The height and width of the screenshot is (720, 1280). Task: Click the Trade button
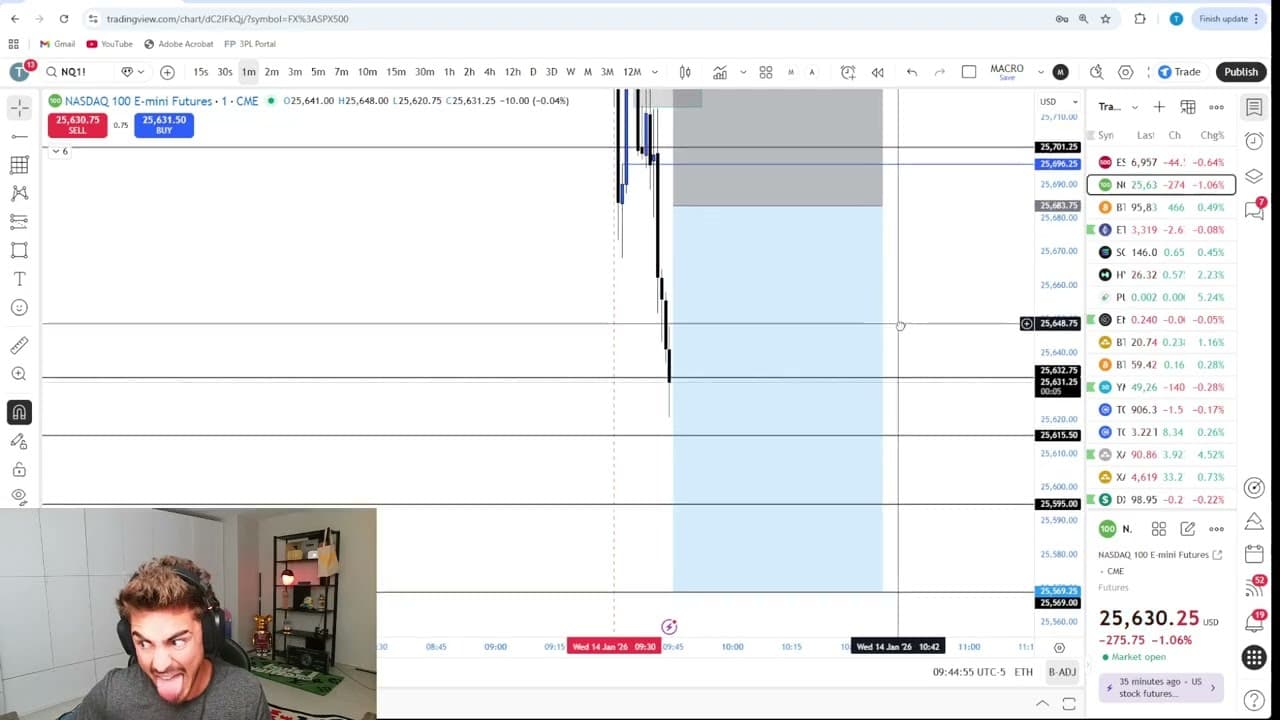point(1179,72)
